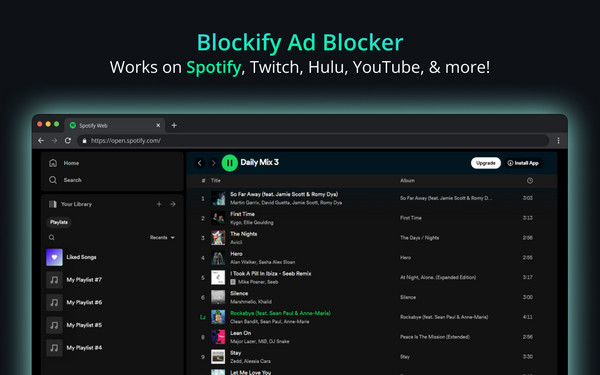Viewport: 600px width, 375px height.
Task: Reload the Spotify page
Action: point(68,140)
